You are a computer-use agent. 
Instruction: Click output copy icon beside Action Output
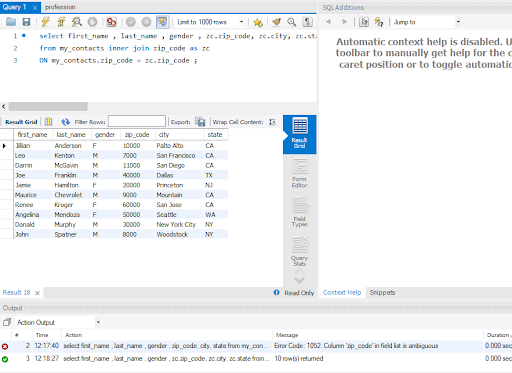pyautogui.click(x=7, y=322)
